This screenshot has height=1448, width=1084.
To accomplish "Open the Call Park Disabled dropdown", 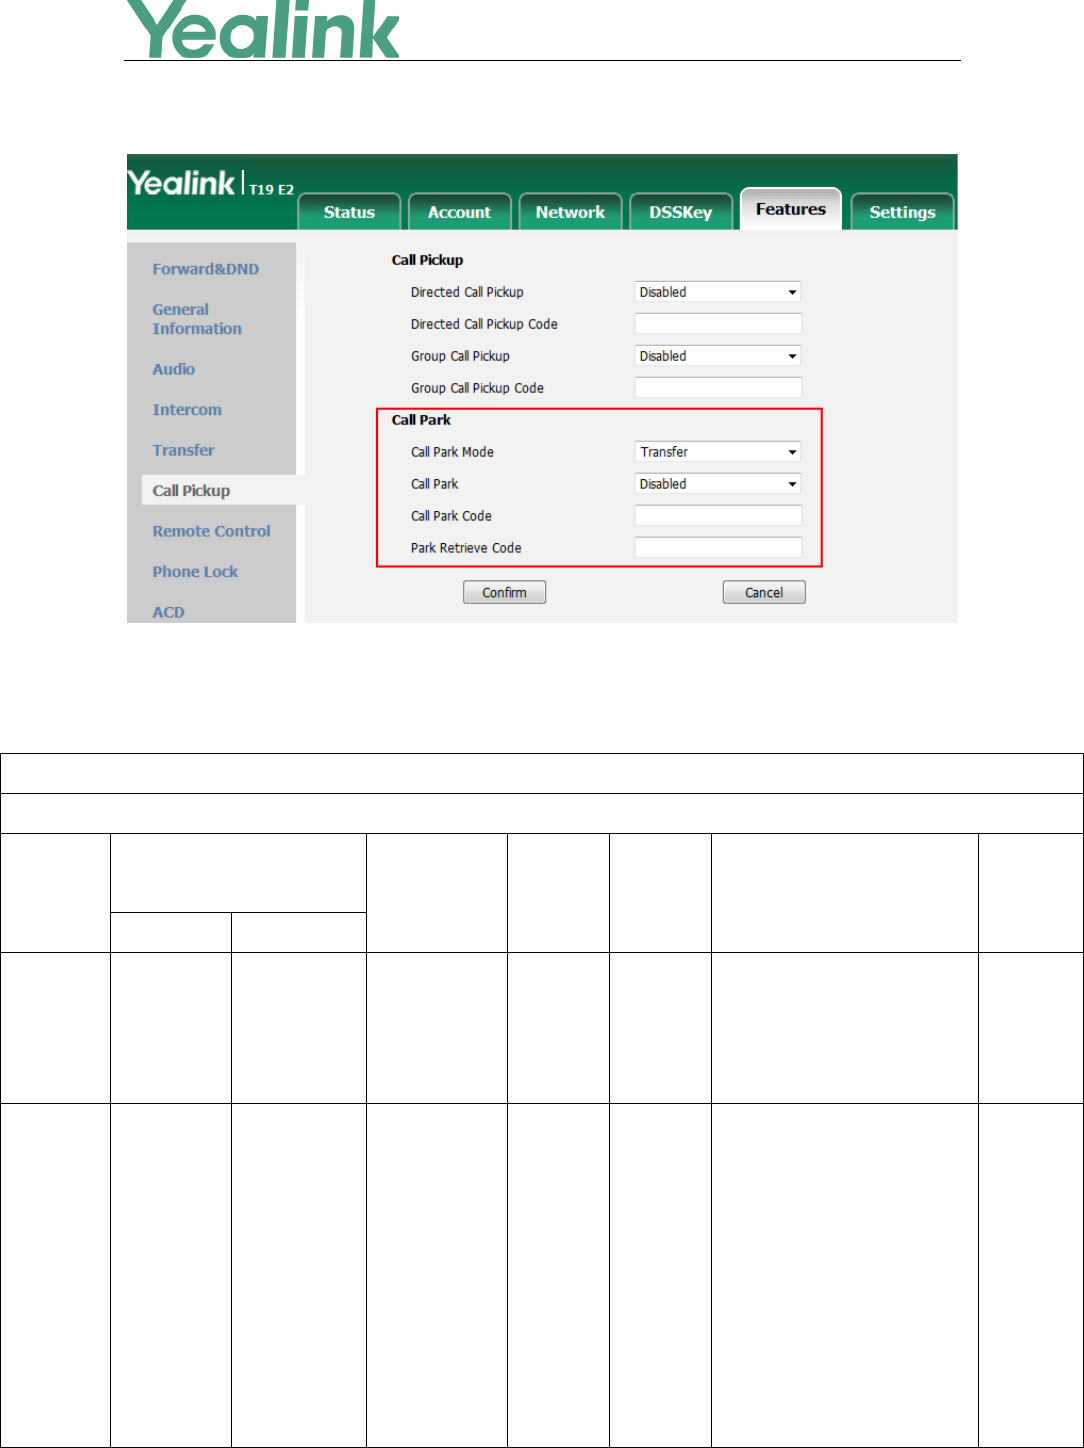I will coord(718,484).
